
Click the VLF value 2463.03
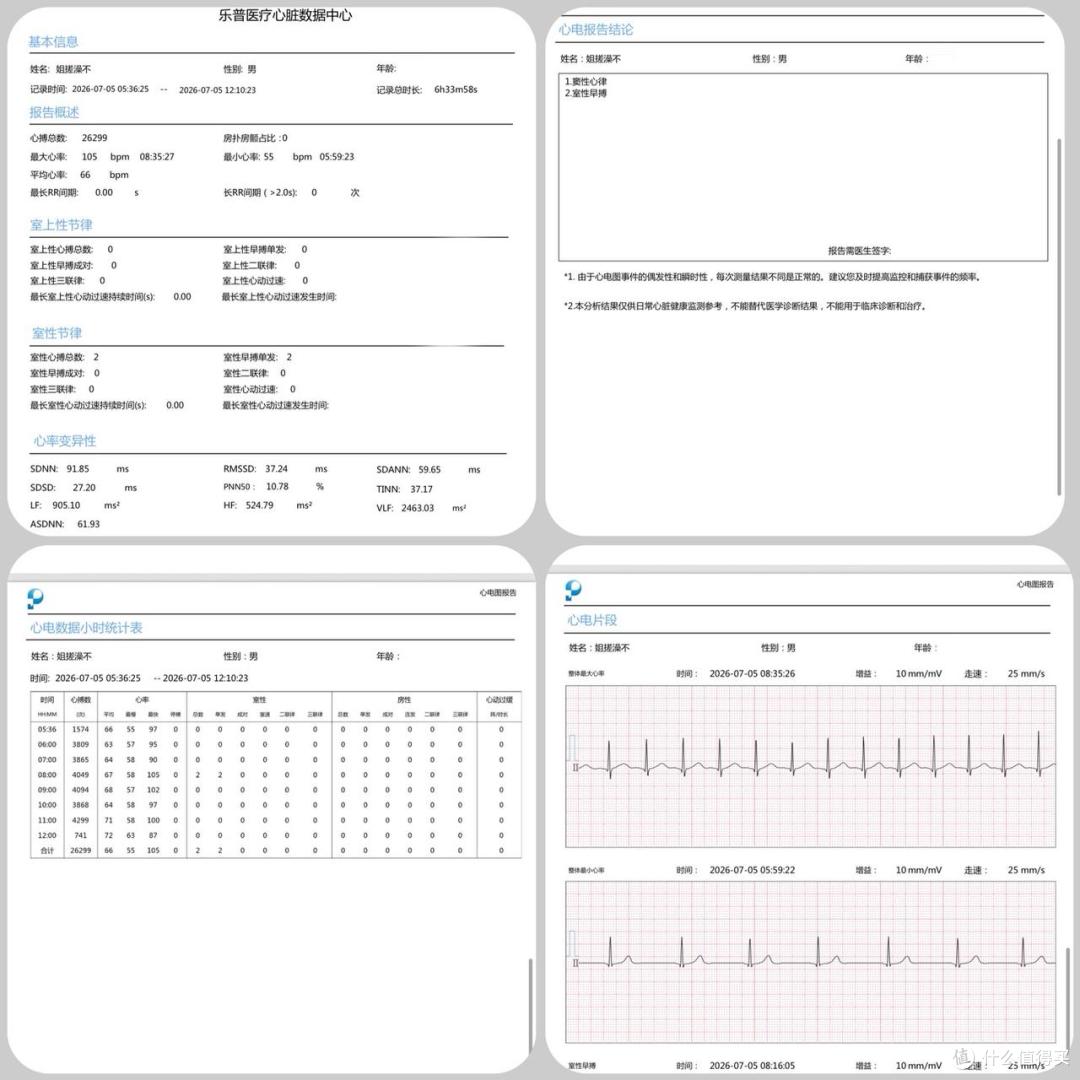pyautogui.click(x=417, y=508)
